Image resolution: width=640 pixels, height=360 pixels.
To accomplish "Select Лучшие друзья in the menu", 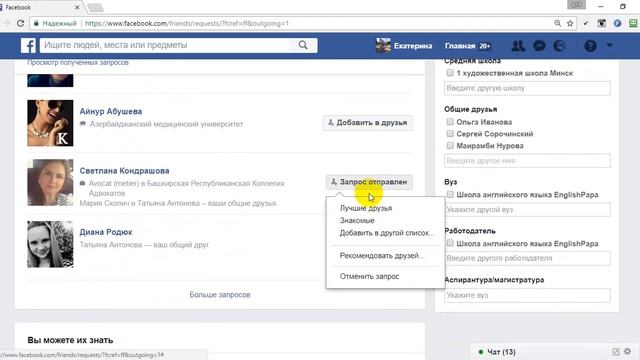I will coord(366,208).
